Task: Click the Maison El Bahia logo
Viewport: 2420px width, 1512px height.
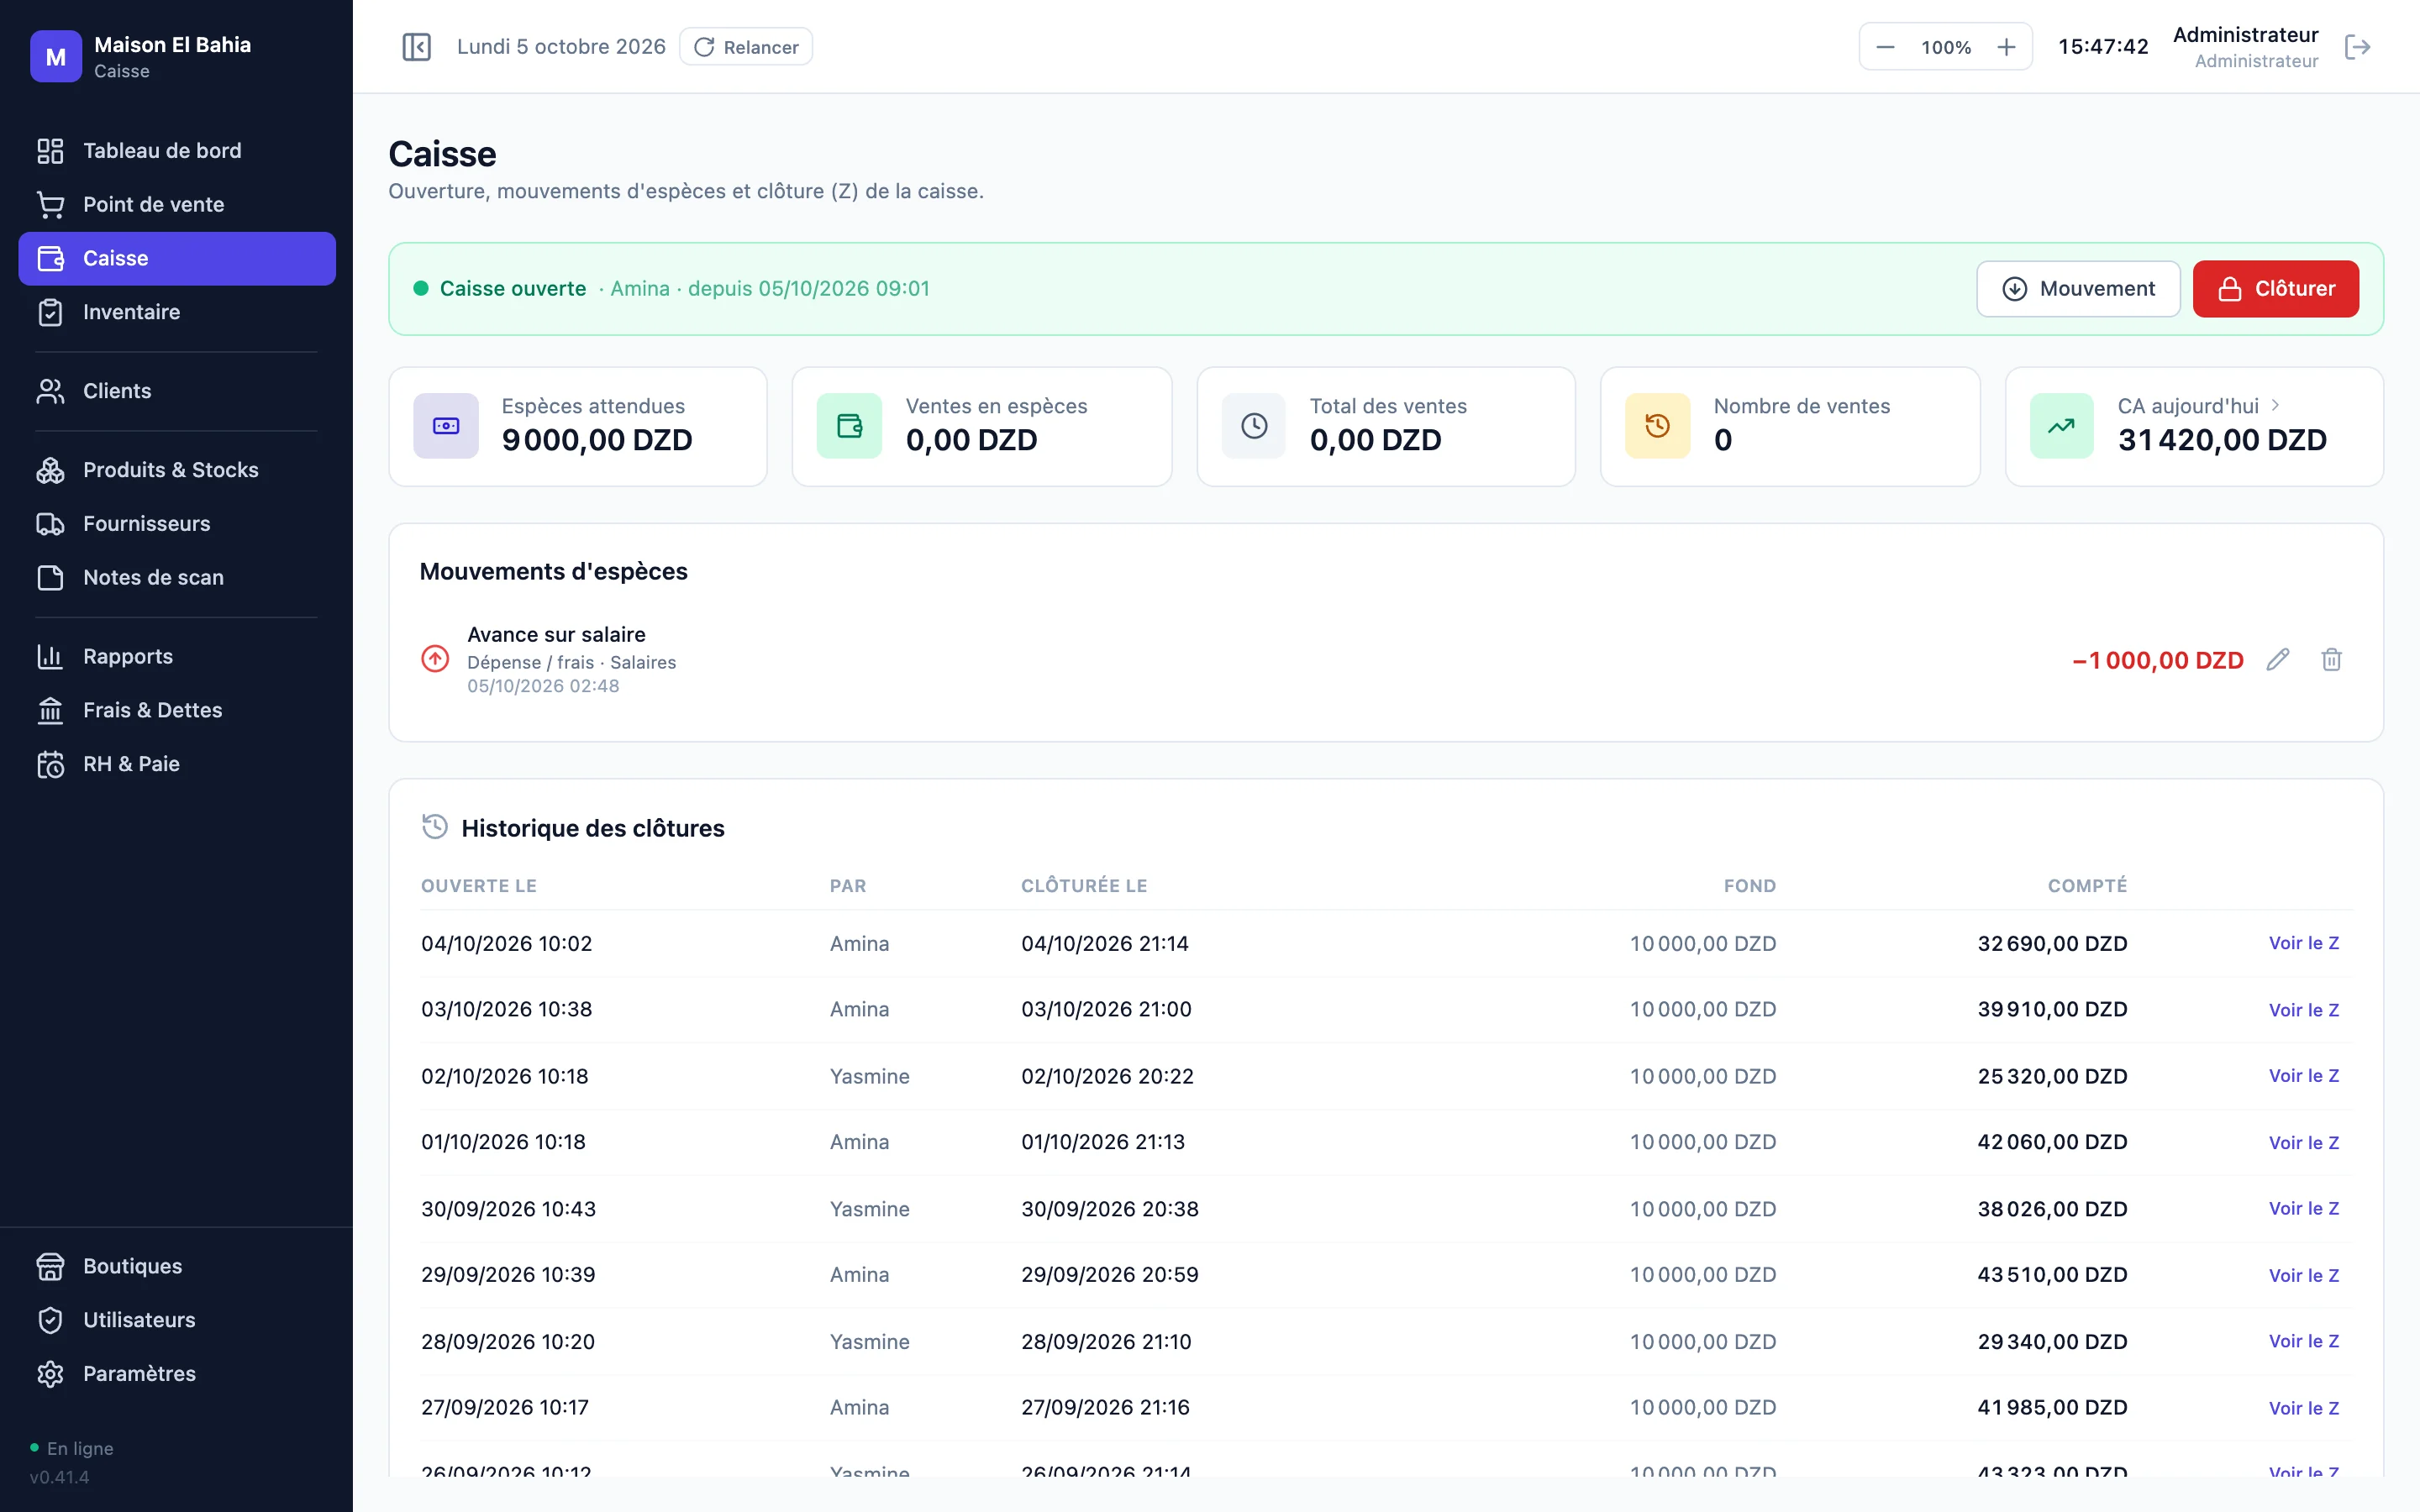Action: pos(56,57)
